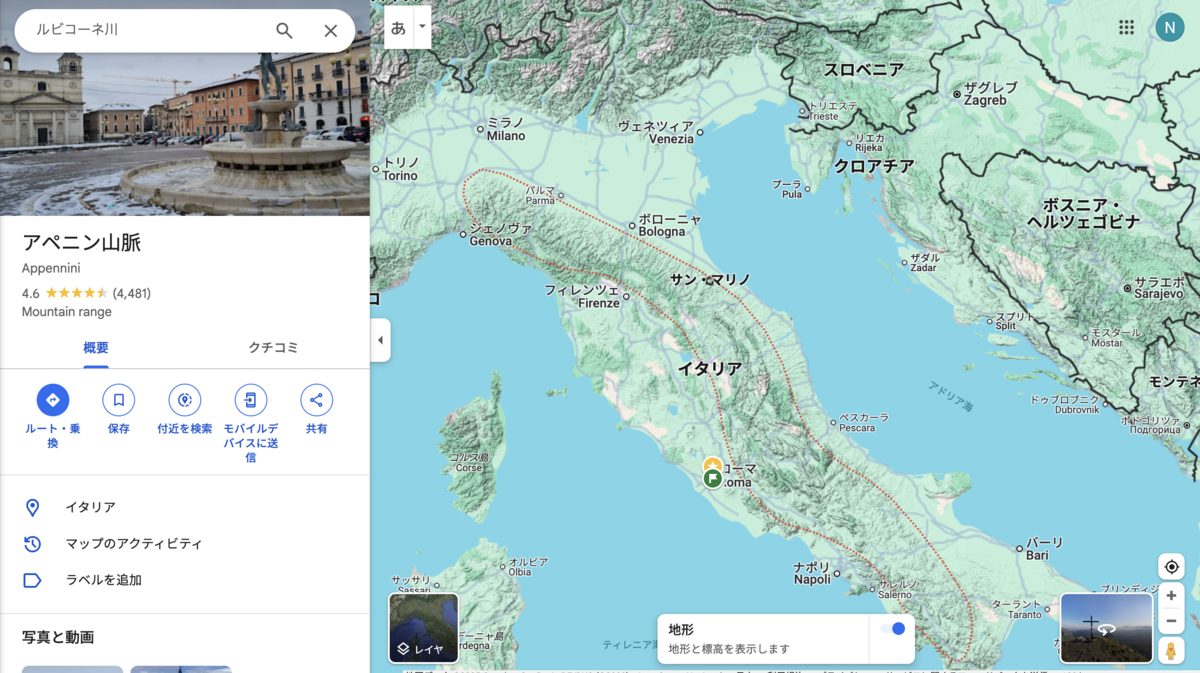Click the Street View pegman icon

coord(1171,651)
